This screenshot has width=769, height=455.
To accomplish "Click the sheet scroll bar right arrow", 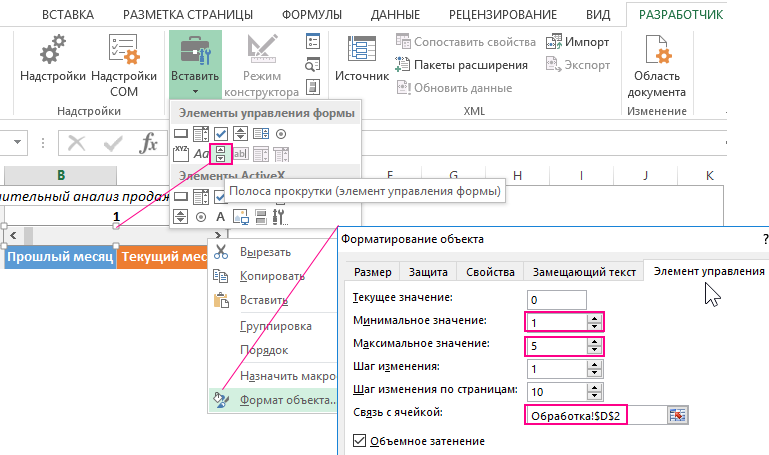I will (218, 235).
